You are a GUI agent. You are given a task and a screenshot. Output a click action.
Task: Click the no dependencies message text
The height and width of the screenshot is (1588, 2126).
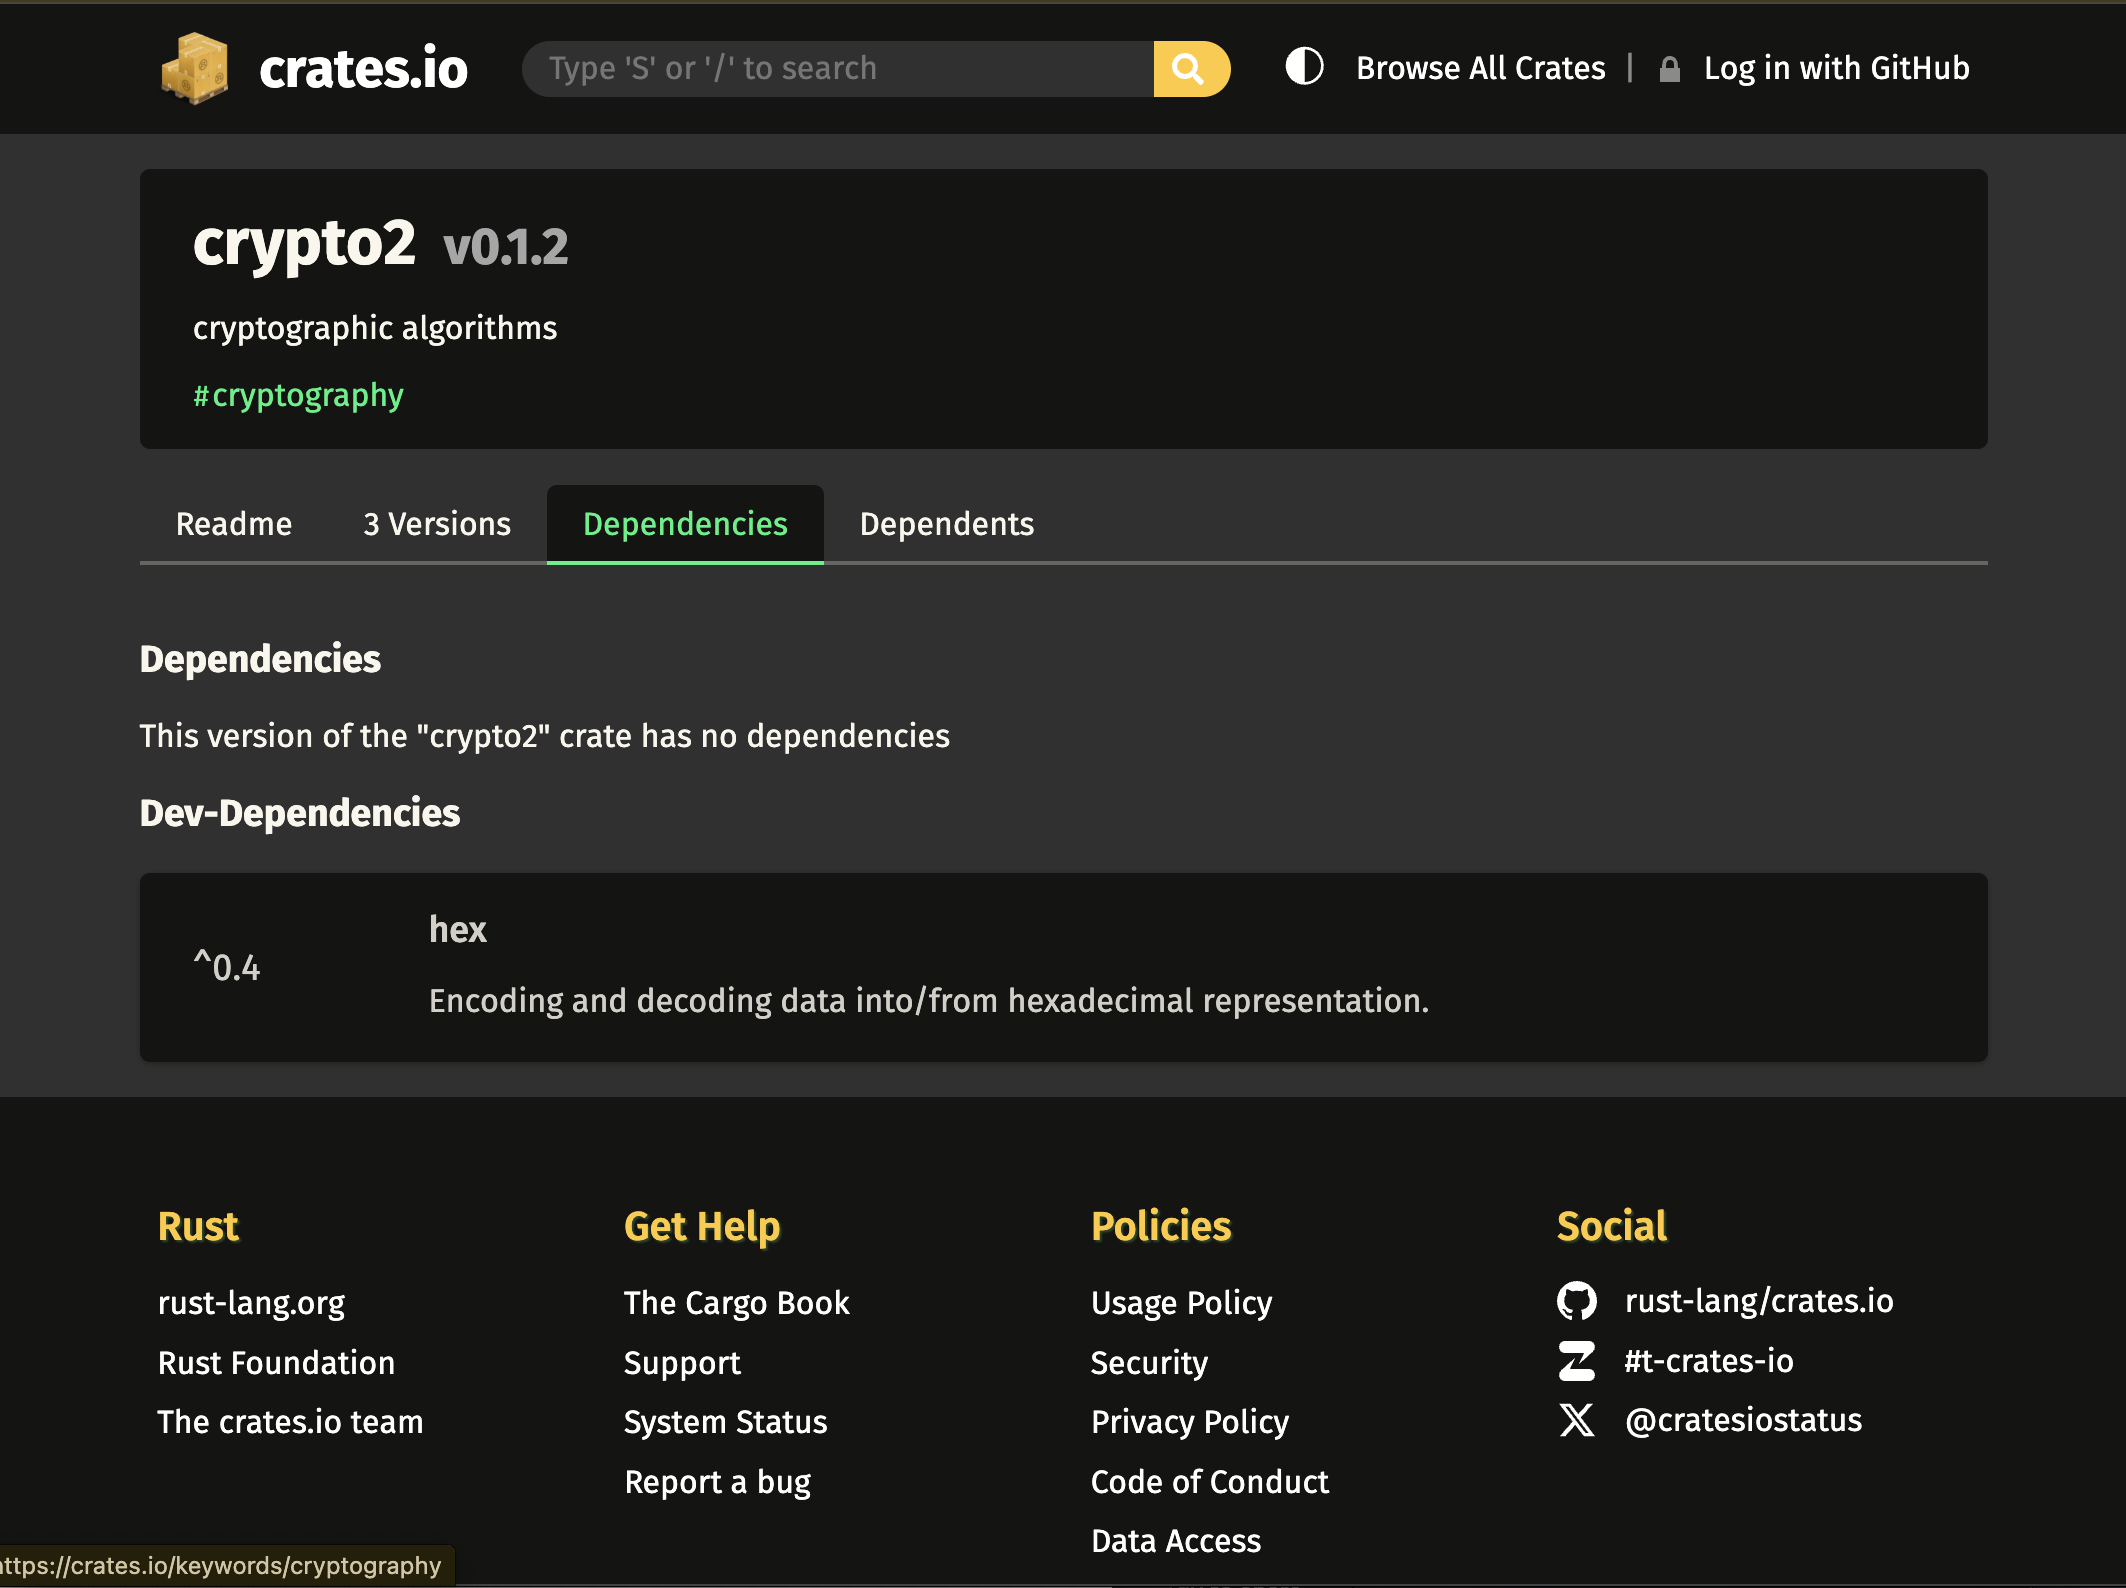pos(545,736)
